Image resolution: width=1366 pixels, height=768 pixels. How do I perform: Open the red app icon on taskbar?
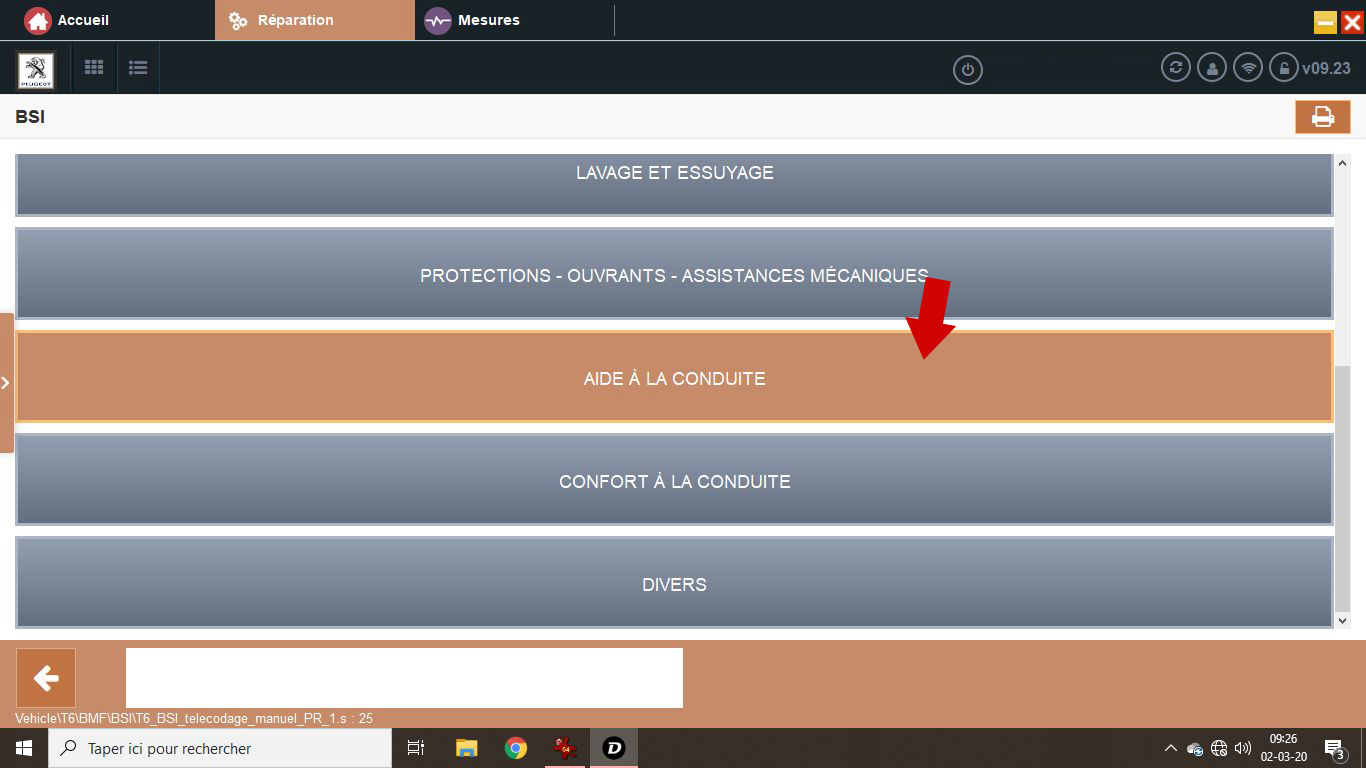tap(565, 748)
